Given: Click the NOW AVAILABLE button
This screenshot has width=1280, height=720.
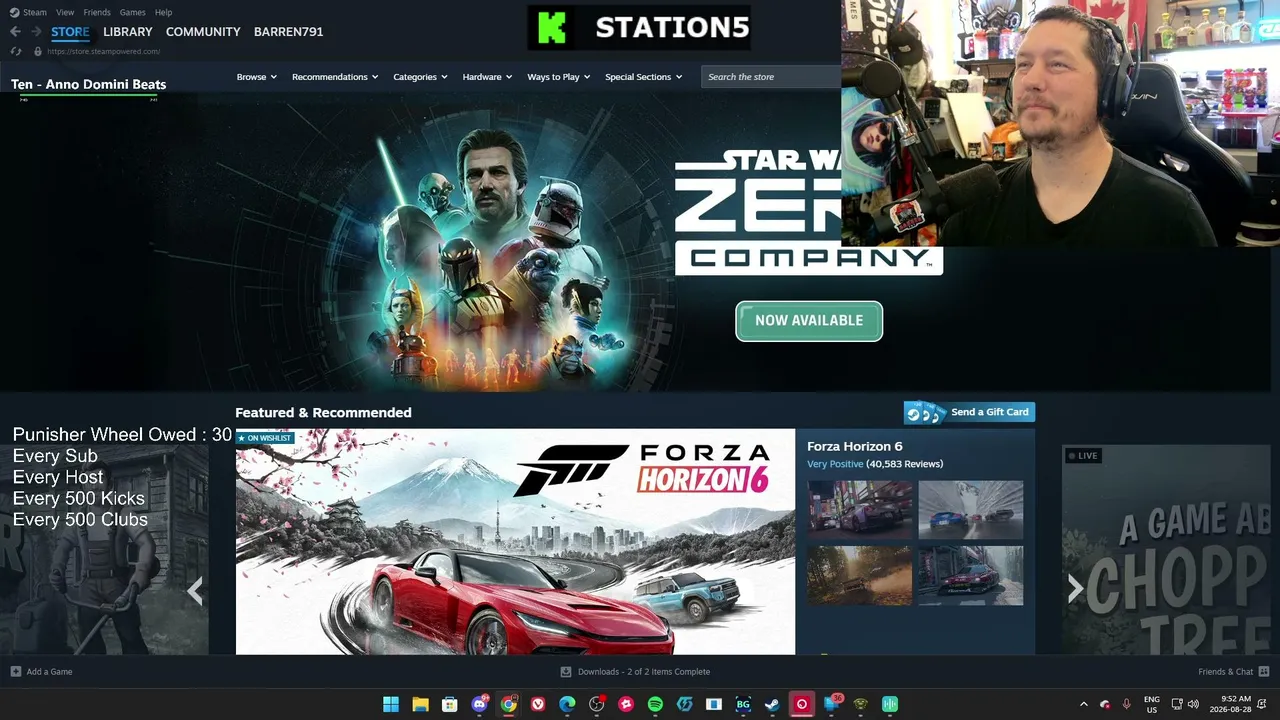Looking at the screenshot, I should click(x=809, y=321).
